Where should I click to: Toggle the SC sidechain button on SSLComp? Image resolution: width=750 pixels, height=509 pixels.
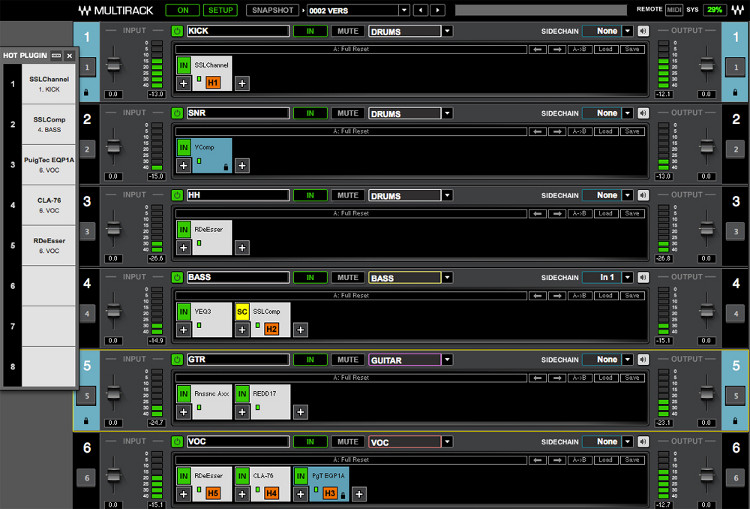point(242,312)
